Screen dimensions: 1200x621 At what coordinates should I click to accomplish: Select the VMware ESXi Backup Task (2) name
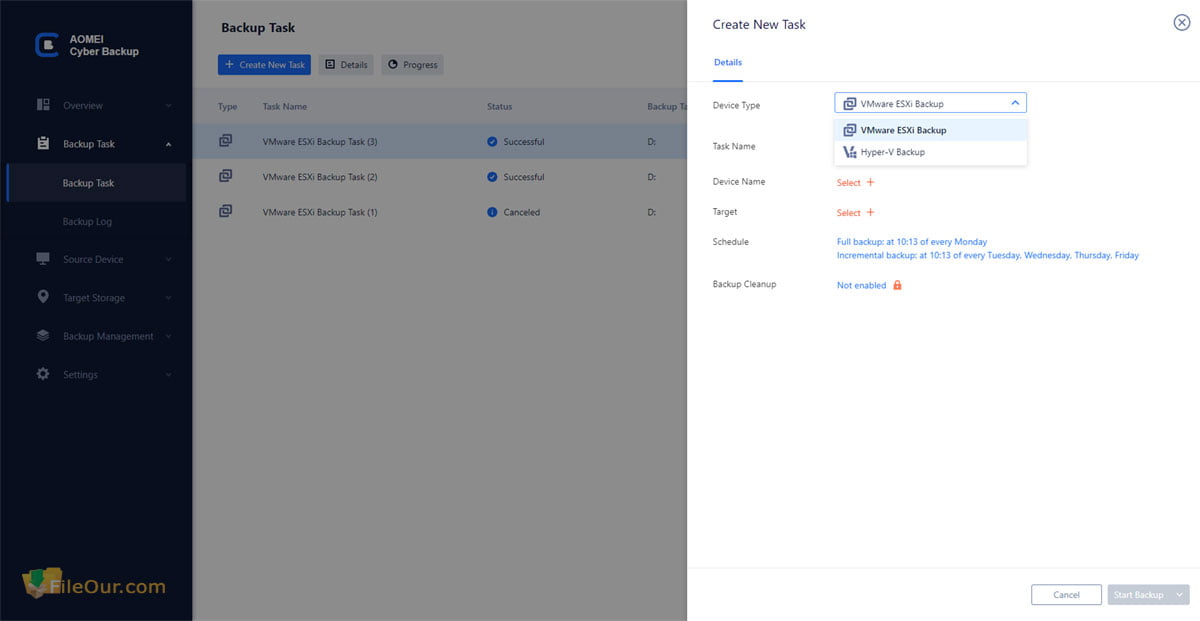[x=320, y=177]
